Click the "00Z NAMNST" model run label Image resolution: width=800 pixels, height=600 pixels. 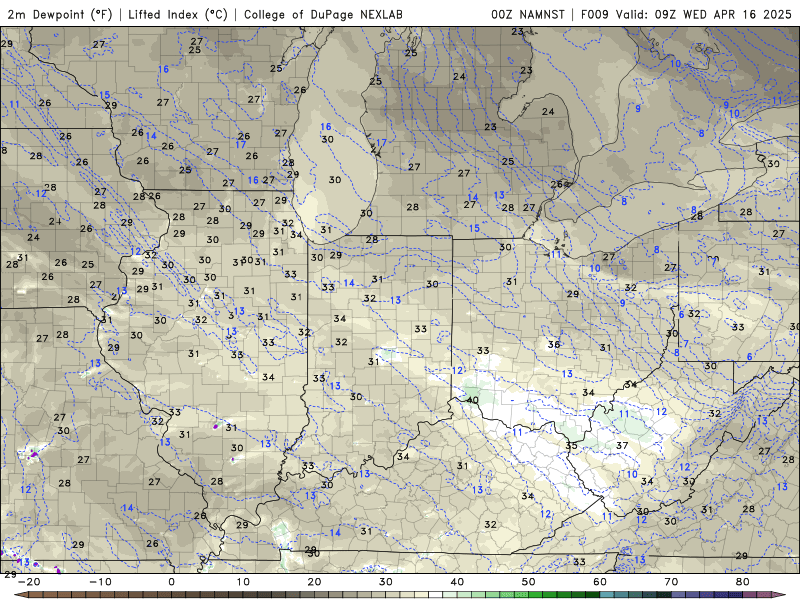528,14
